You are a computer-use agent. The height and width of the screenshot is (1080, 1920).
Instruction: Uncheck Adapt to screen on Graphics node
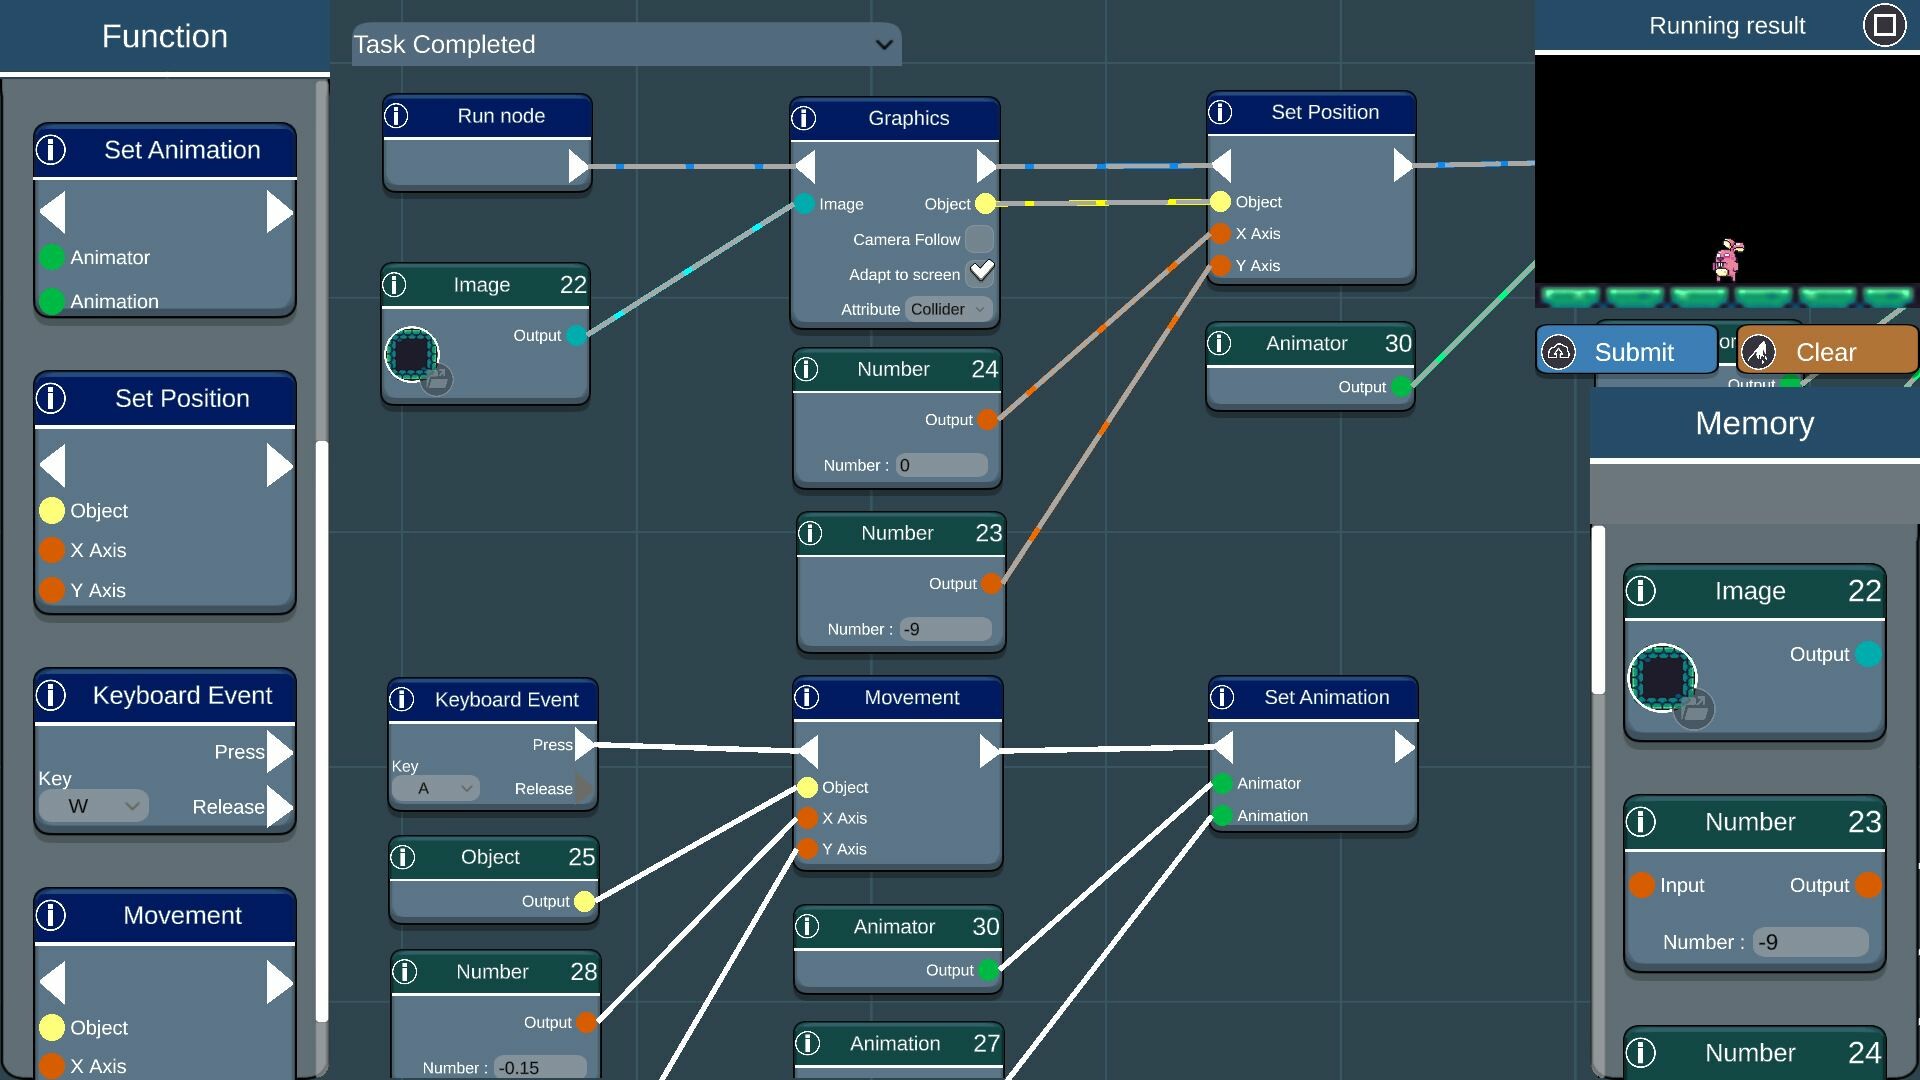click(981, 272)
